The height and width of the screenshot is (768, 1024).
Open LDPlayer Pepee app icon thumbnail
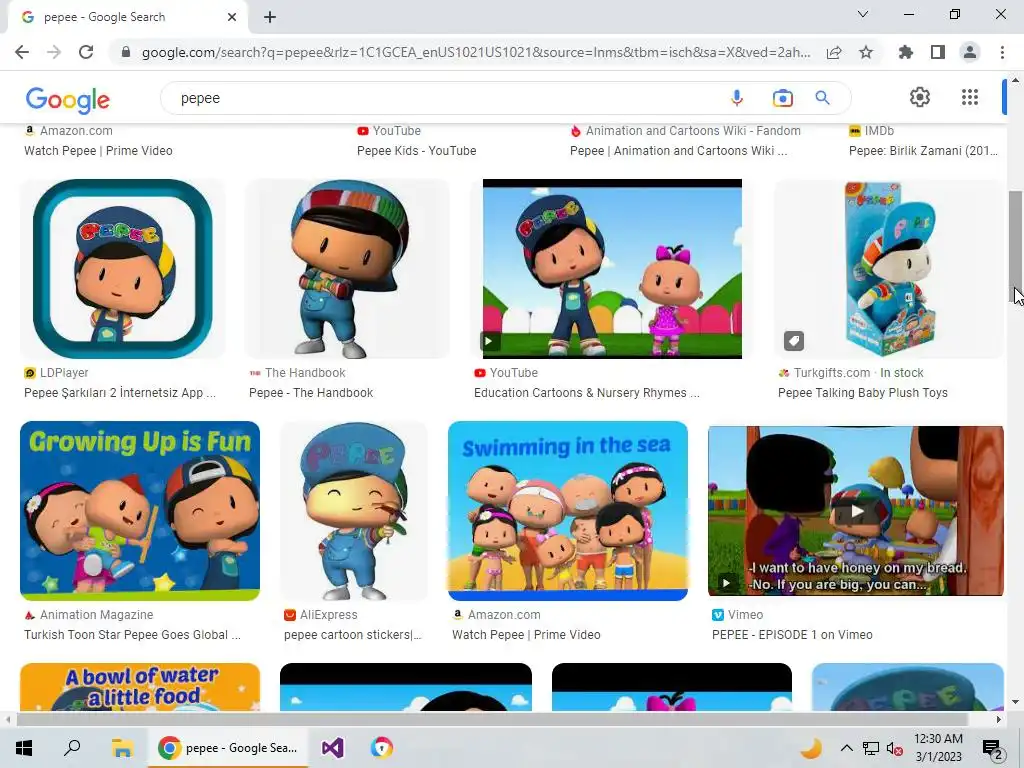pos(123,268)
